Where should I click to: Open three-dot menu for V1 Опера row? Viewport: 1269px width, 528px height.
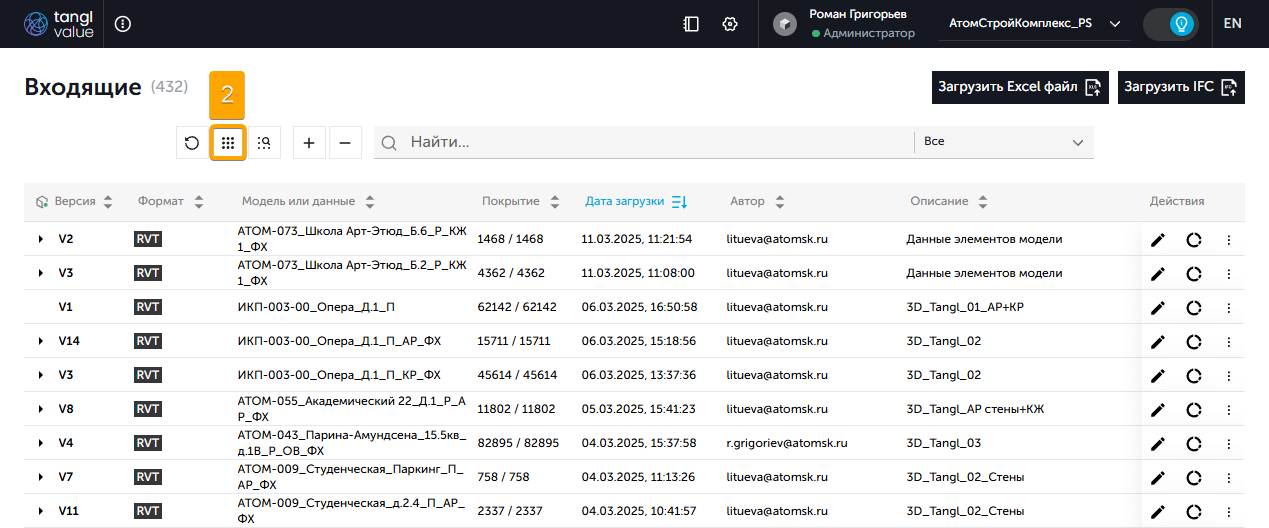[1229, 307]
